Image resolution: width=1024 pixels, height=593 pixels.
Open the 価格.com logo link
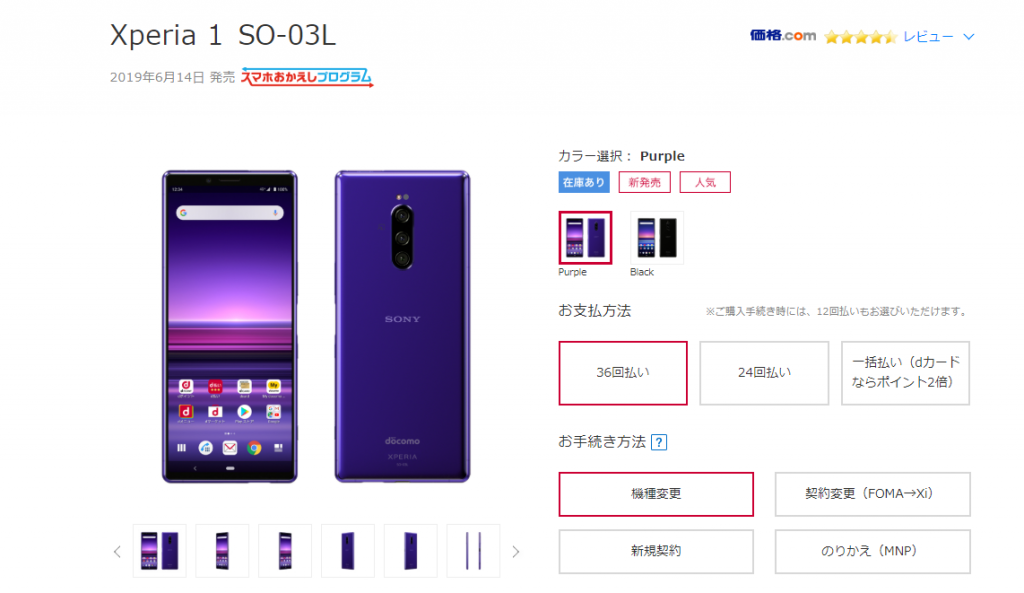(x=783, y=35)
